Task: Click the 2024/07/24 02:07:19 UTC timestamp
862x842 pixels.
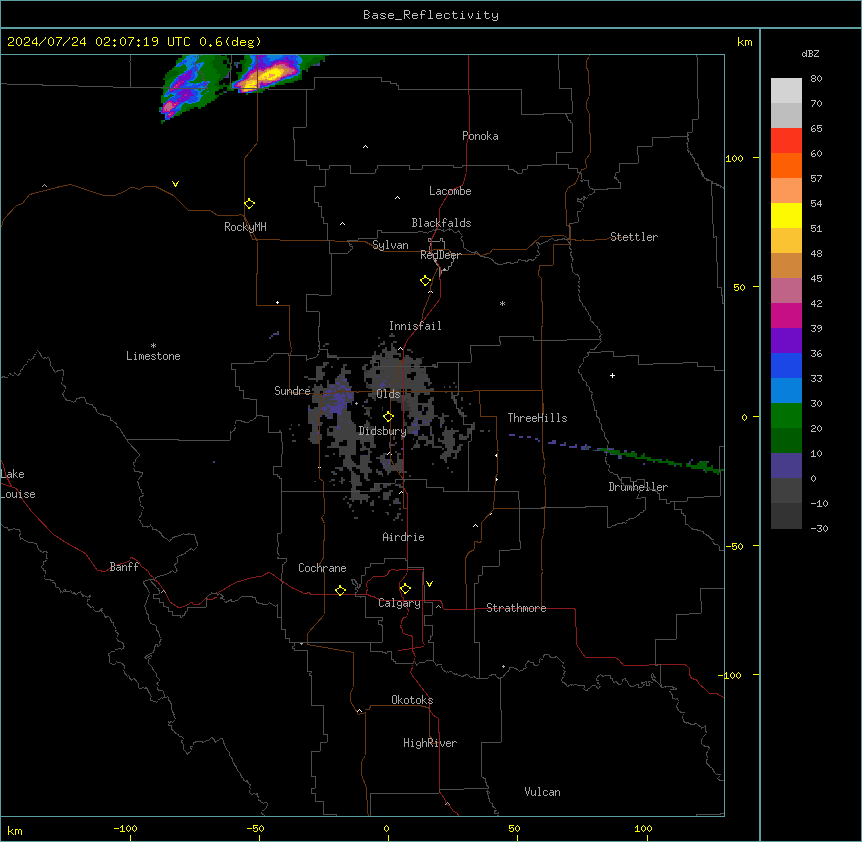Action: (x=98, y=42)
